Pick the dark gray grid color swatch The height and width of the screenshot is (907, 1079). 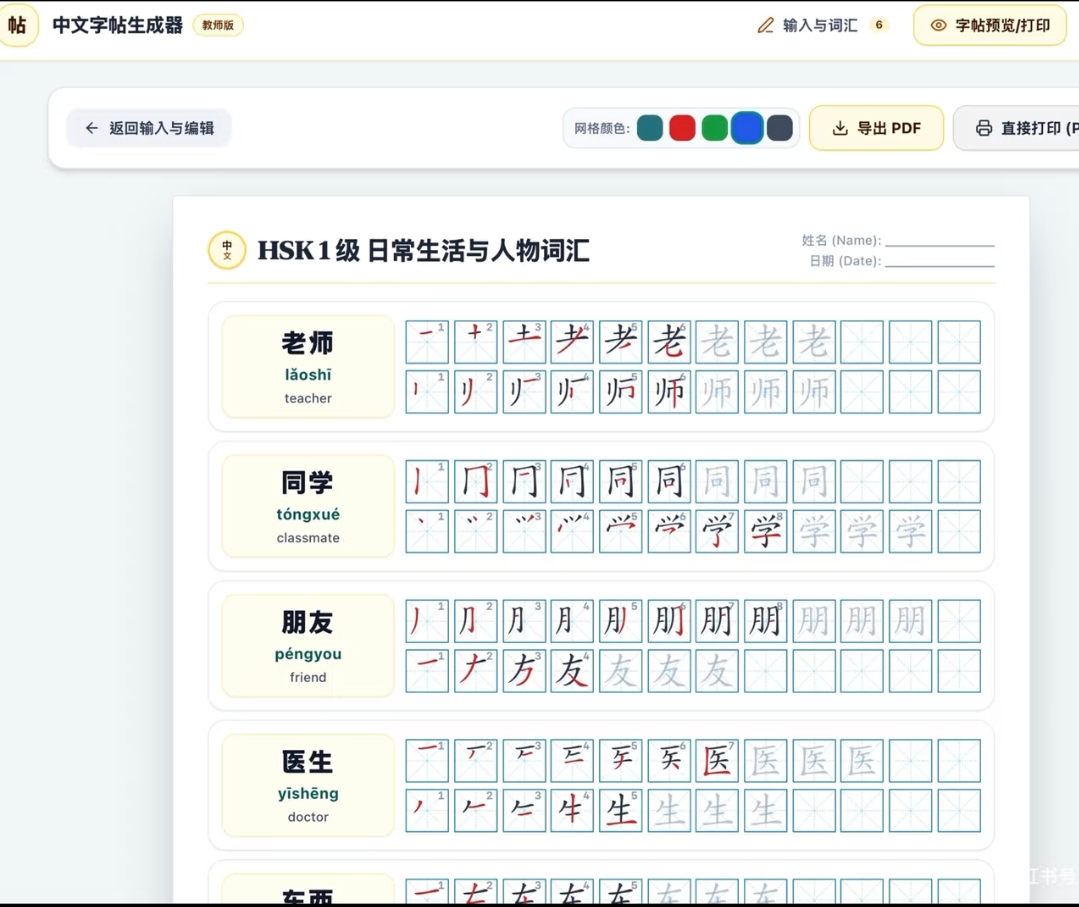(780, 128)
